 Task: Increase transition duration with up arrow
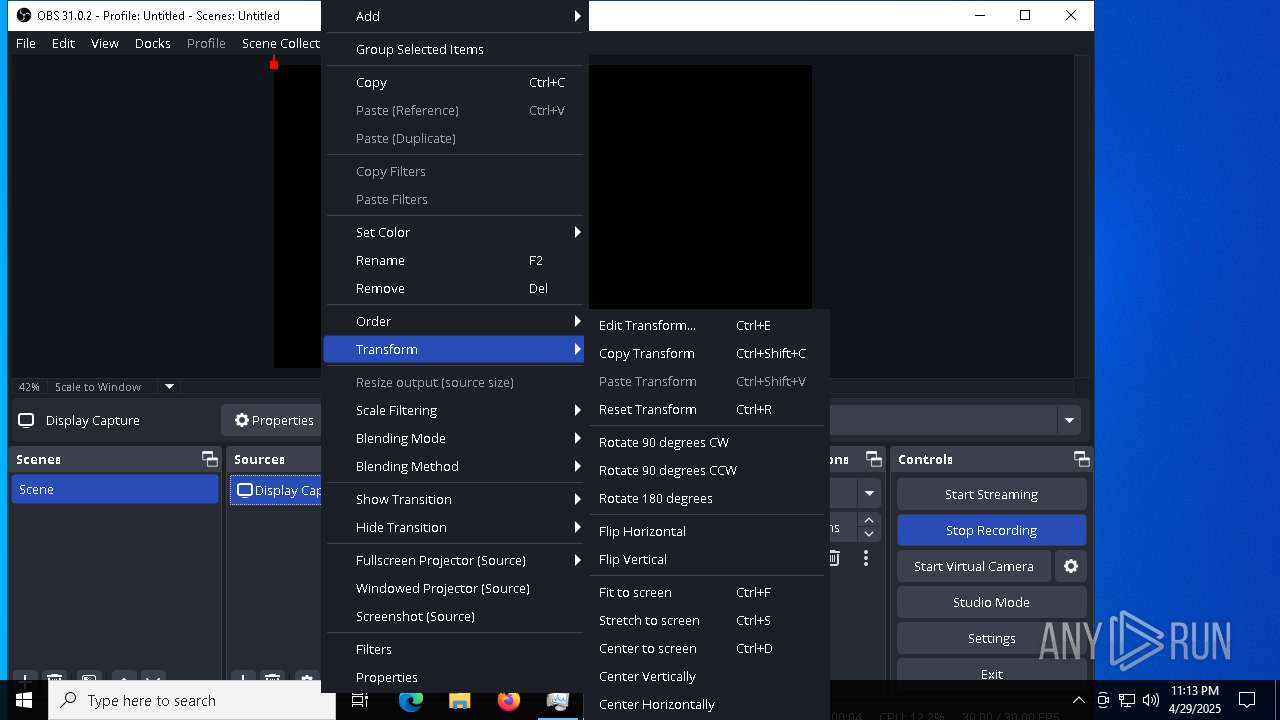click(869, 520)
